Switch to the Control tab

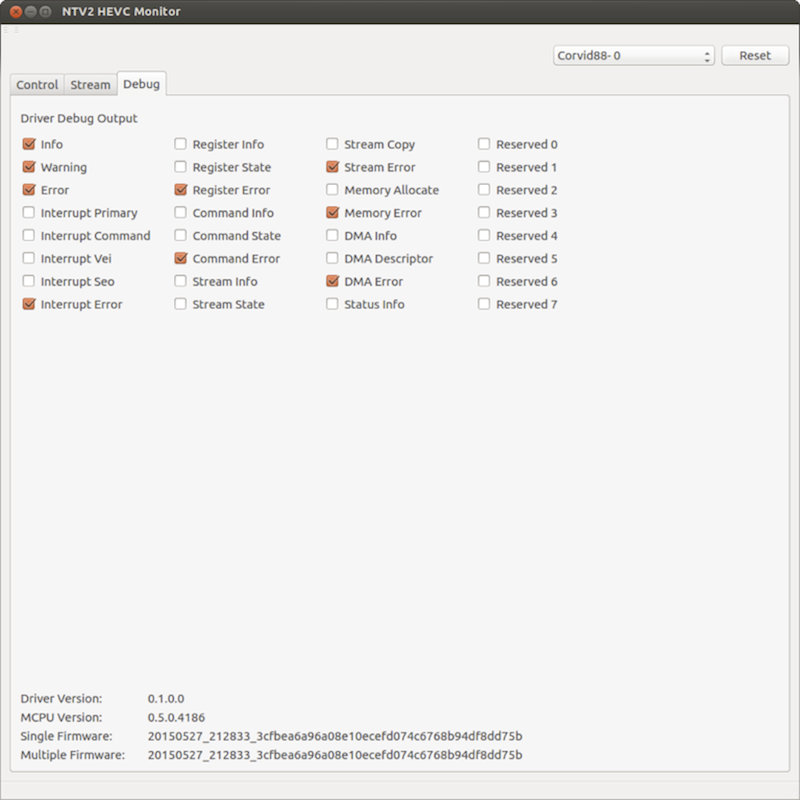click(36, 85)
